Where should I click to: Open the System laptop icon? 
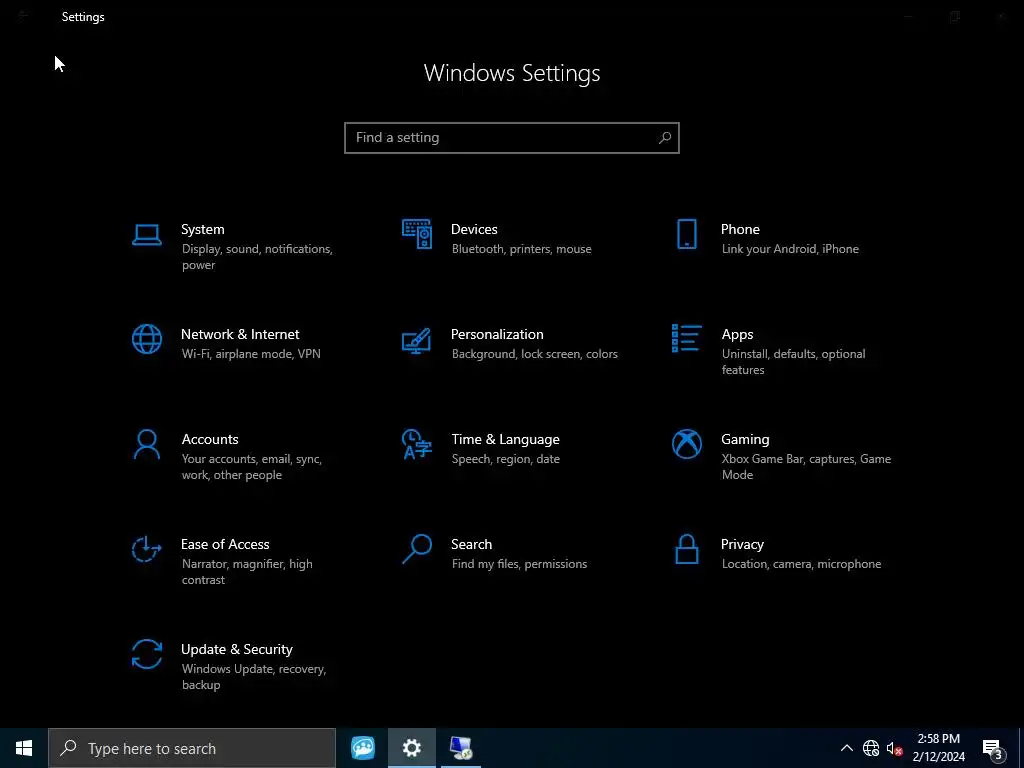(x=146, y=234)
